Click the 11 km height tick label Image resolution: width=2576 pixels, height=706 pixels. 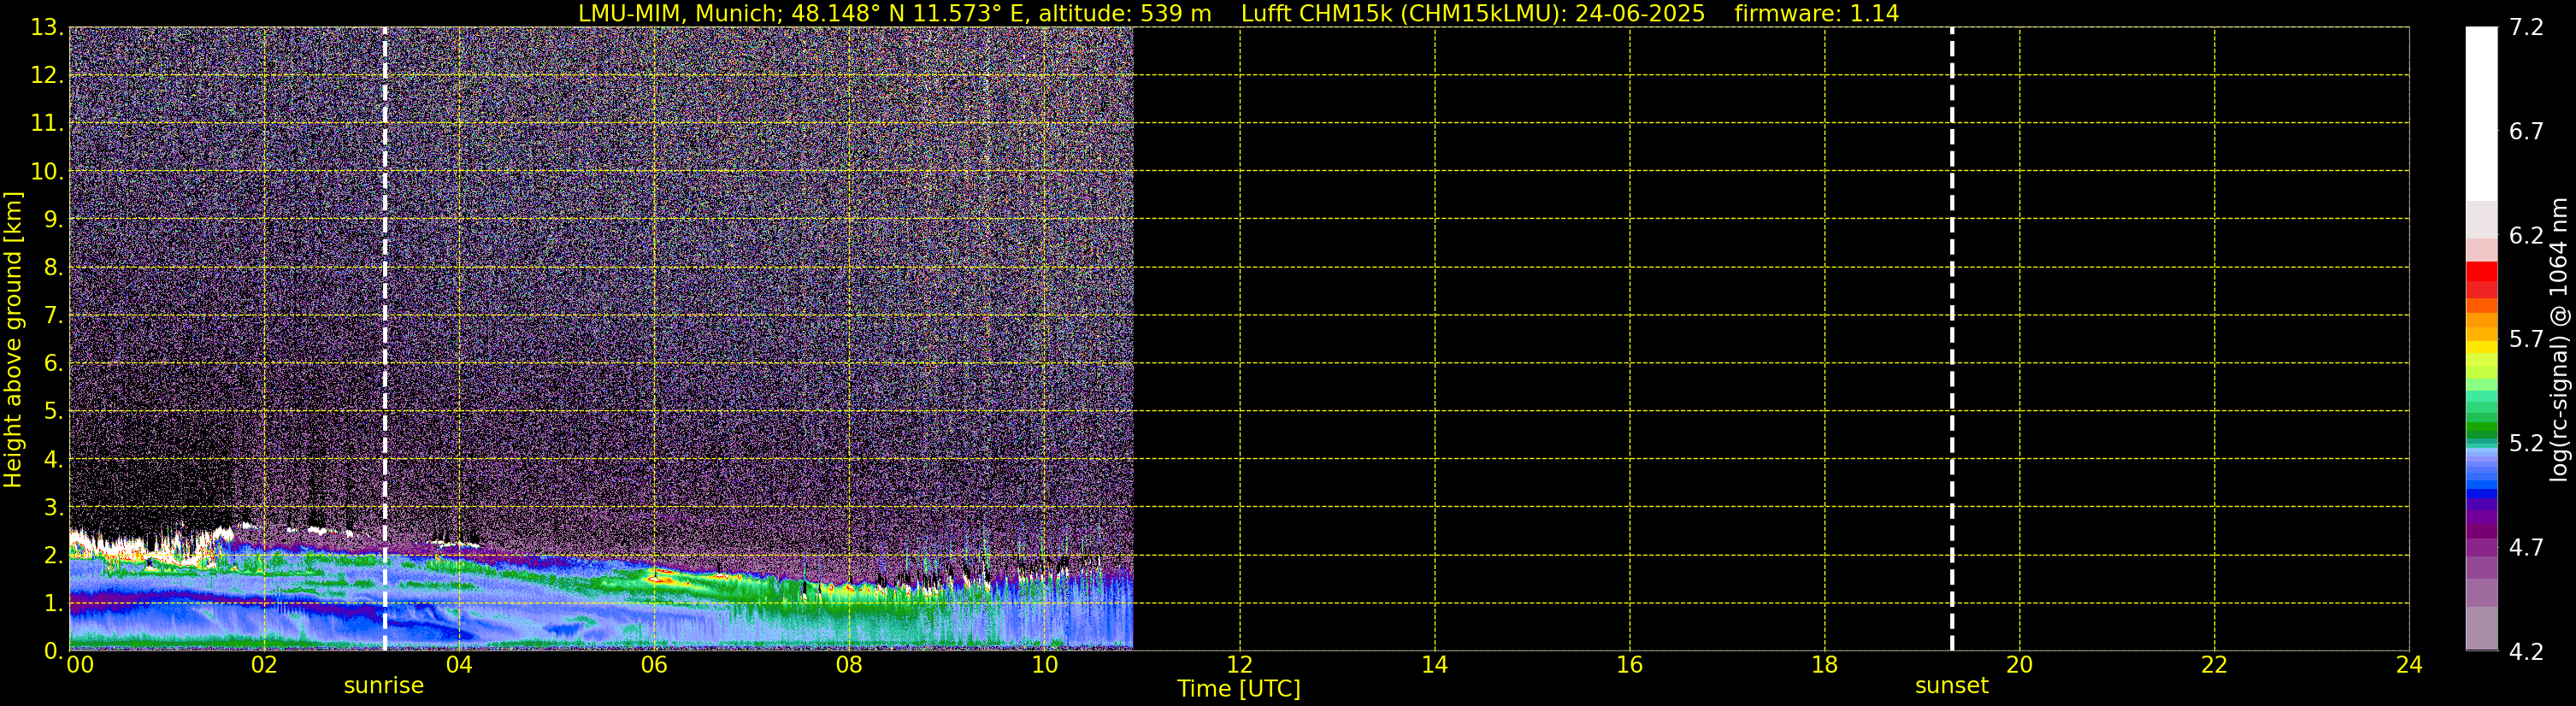click(46, 123)
